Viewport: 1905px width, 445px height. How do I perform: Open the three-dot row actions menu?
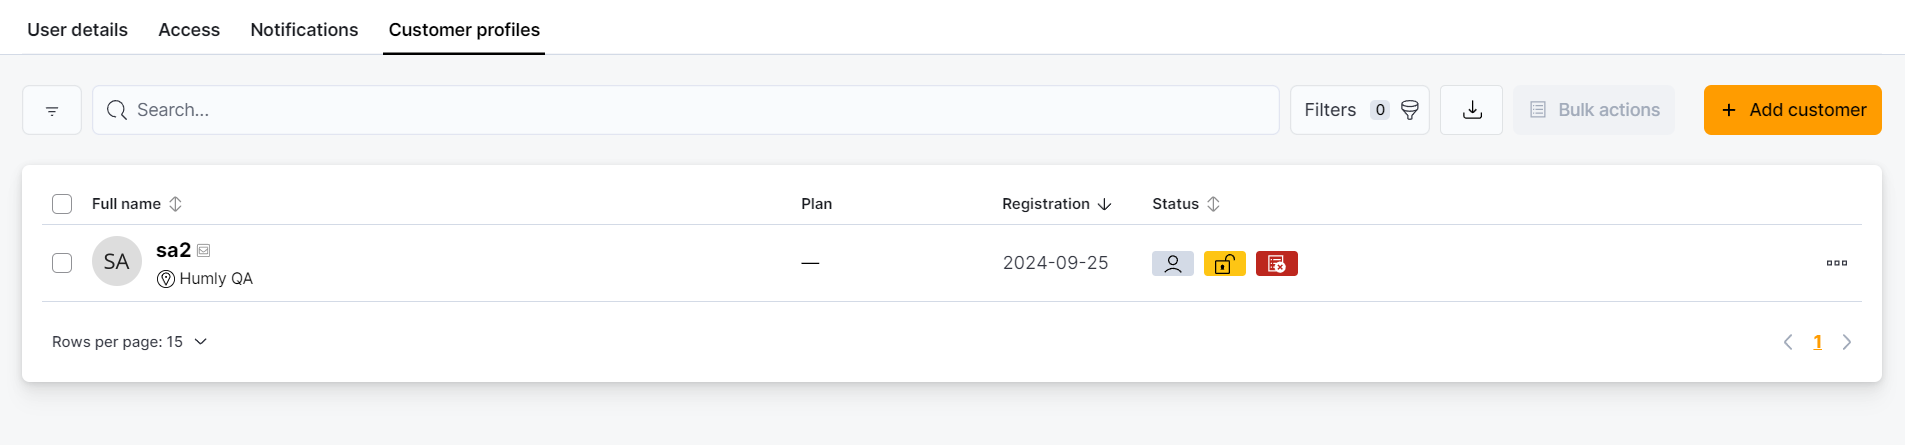tap(1836, 263)
